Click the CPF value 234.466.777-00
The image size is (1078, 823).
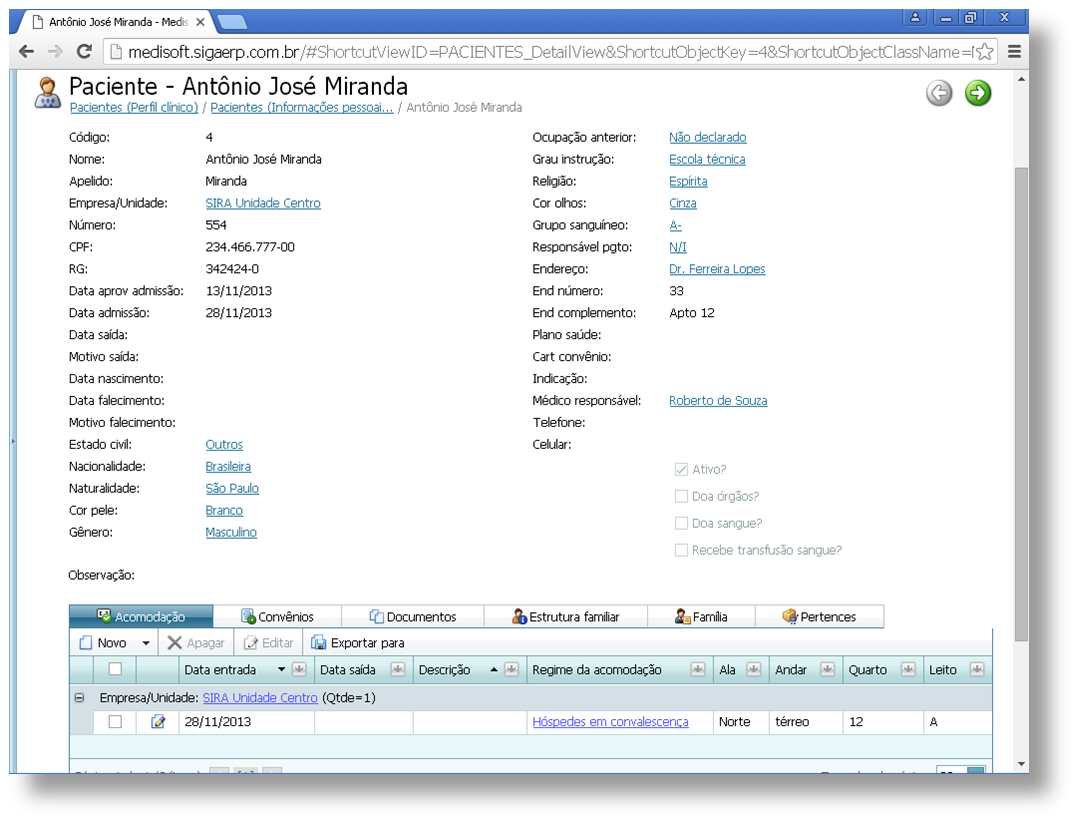(x=250, y=247)
